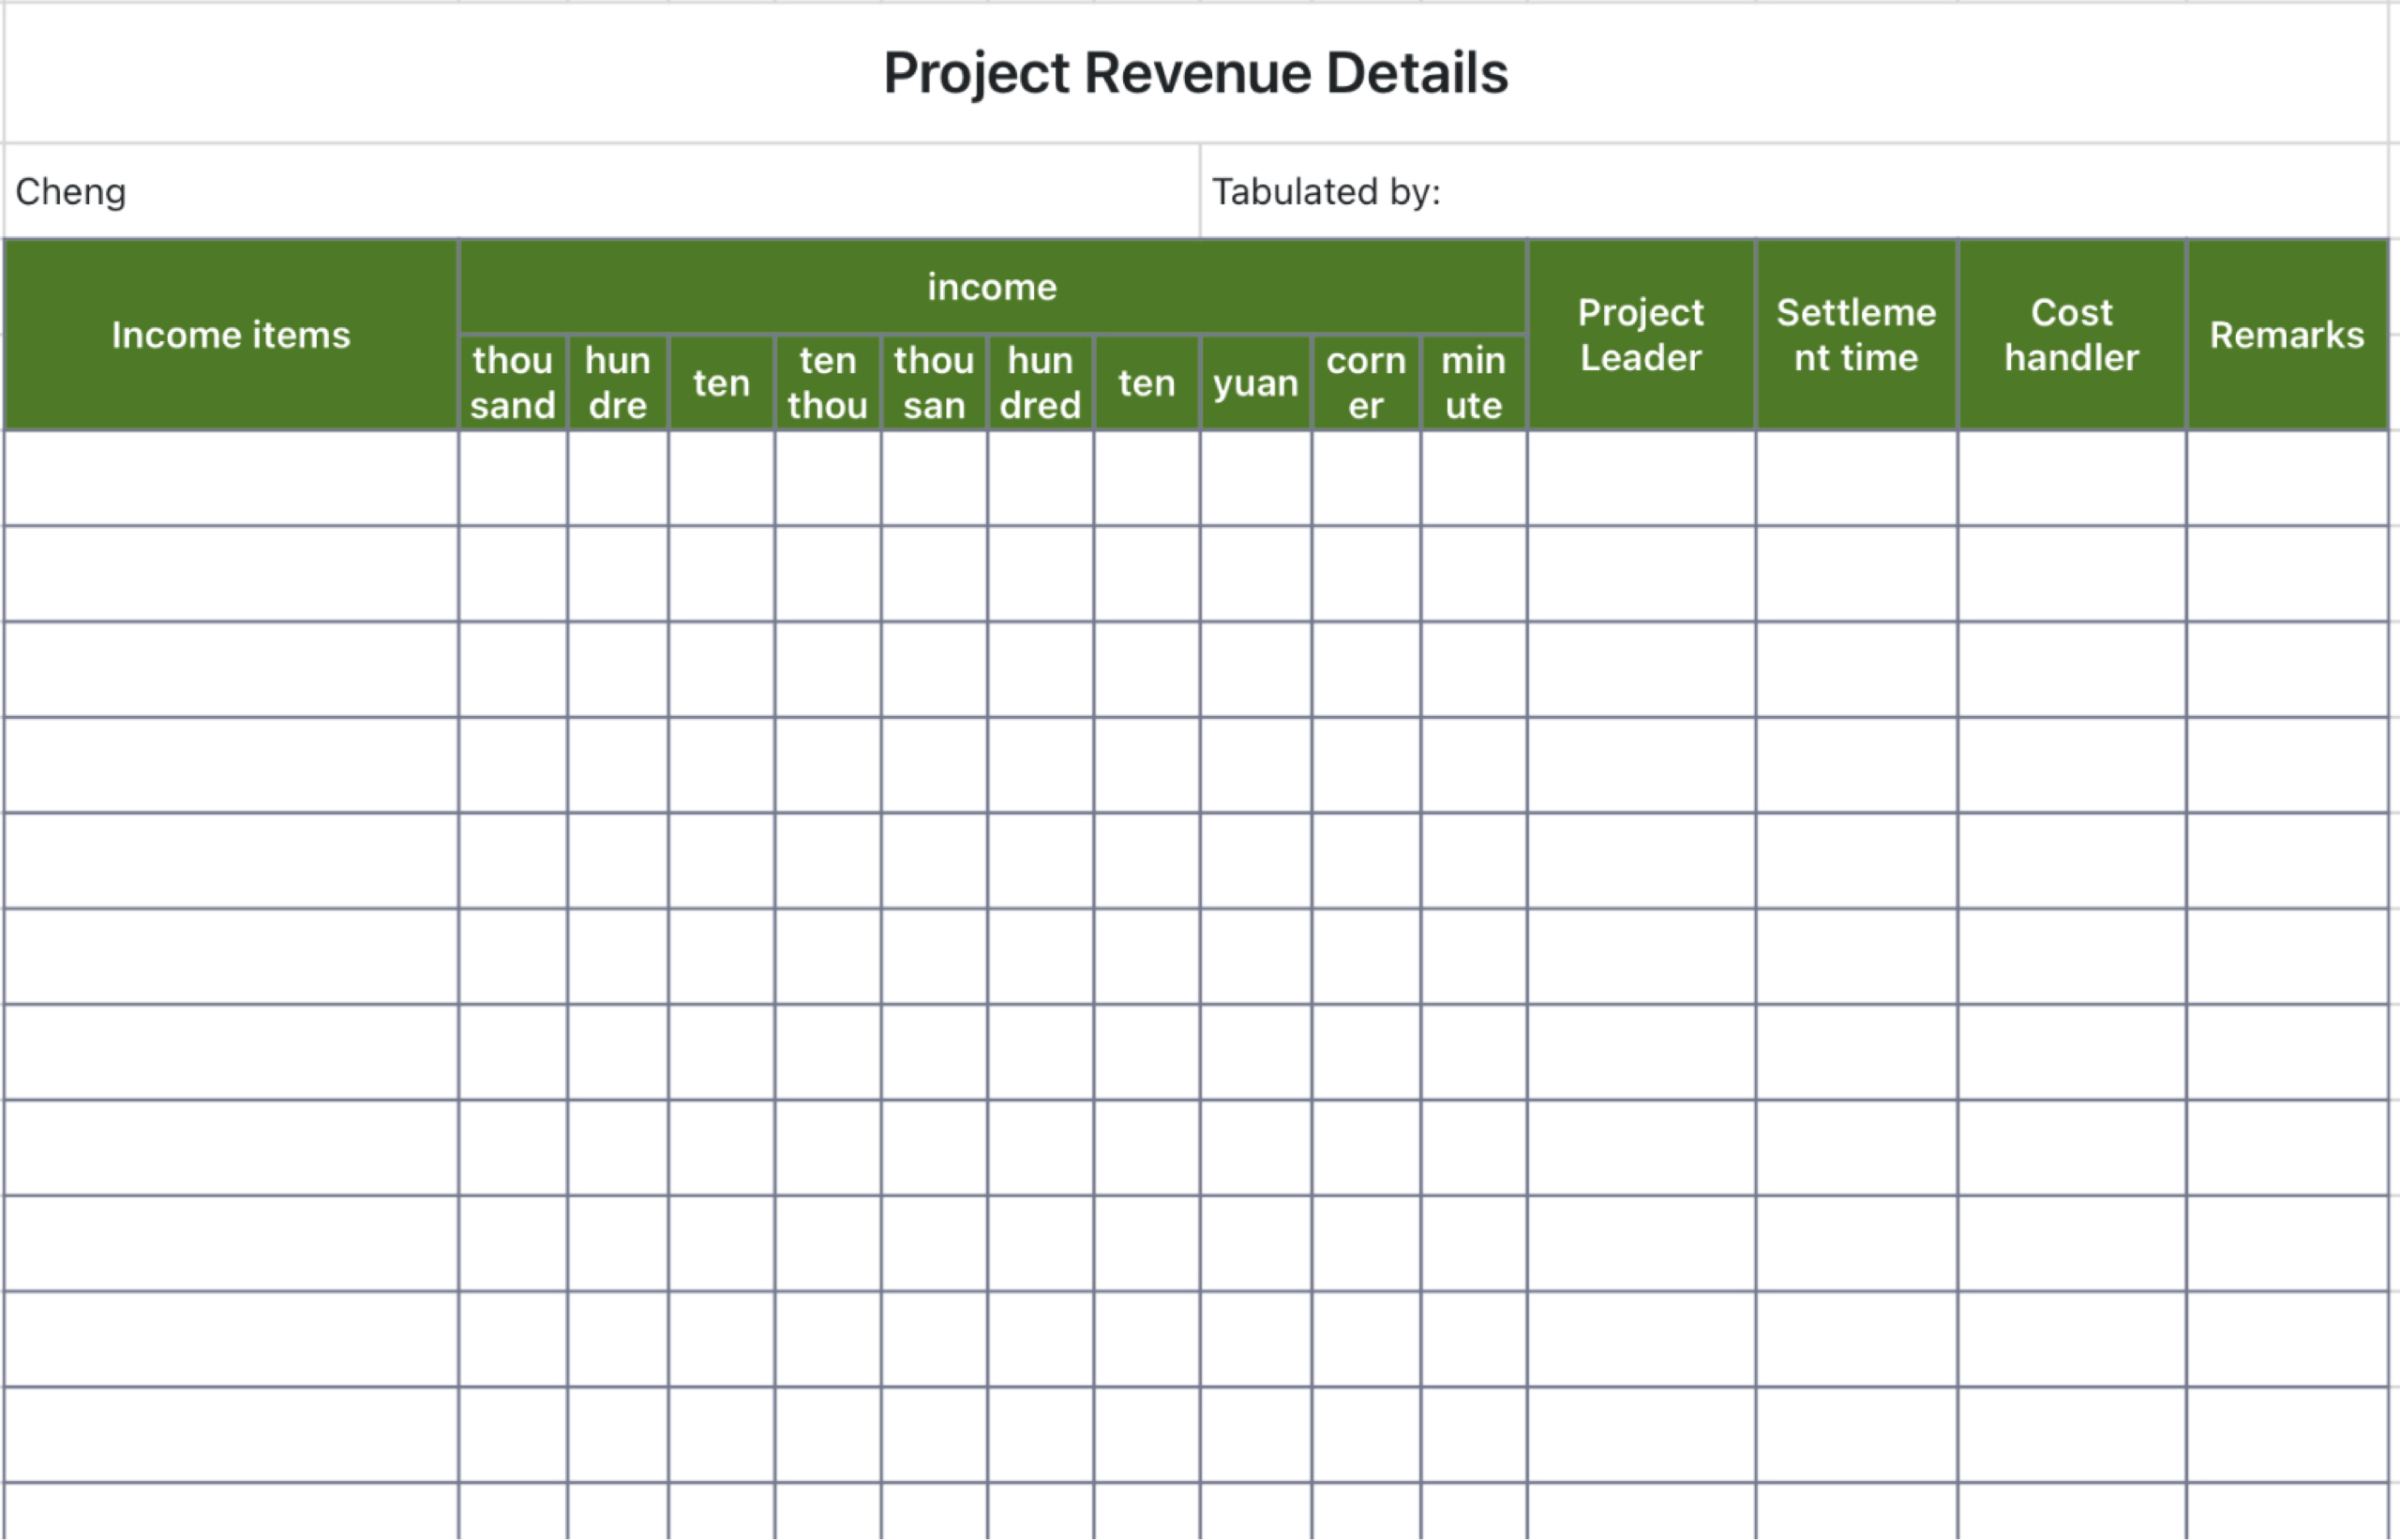Select first empty cell under yuan
The height and width of the screenshot is (1540, 2400).
point(1256,478)
